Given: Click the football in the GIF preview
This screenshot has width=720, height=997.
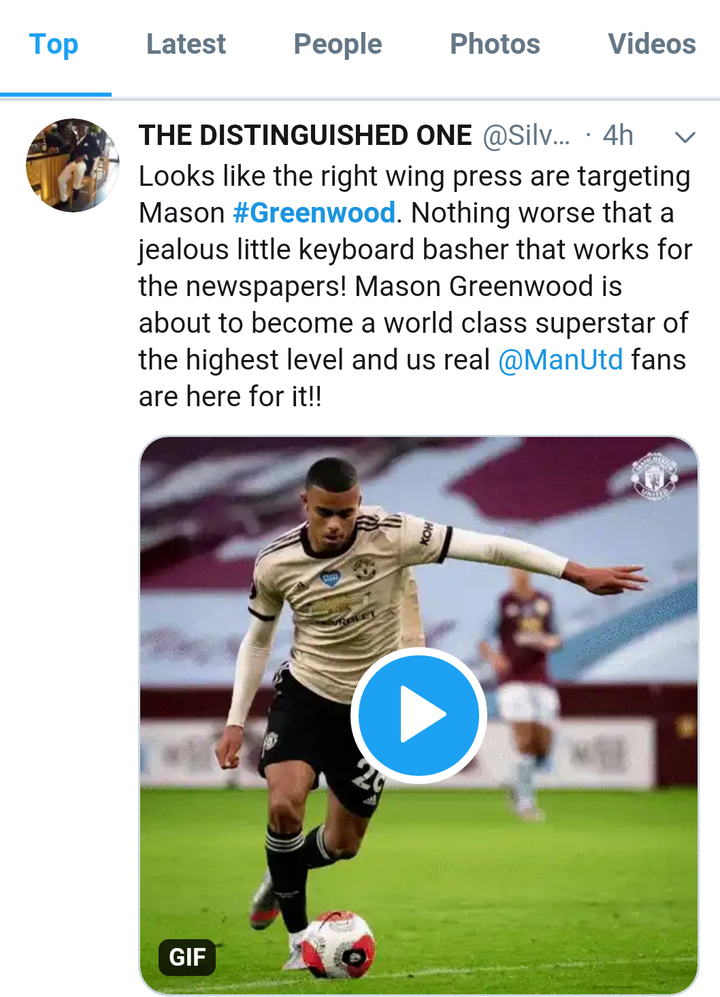Looking at the screenshot, I should (x=338, y=945).
